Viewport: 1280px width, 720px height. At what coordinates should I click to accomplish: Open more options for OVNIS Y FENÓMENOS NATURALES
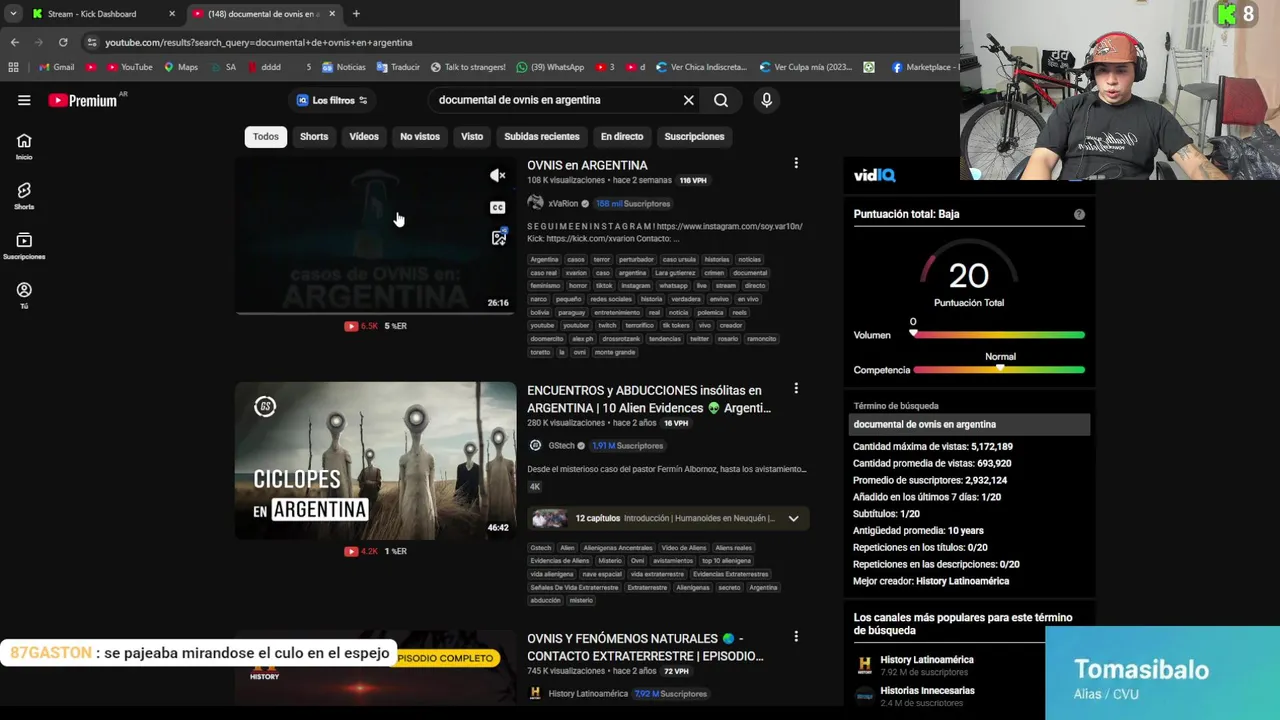pos(796,636)
